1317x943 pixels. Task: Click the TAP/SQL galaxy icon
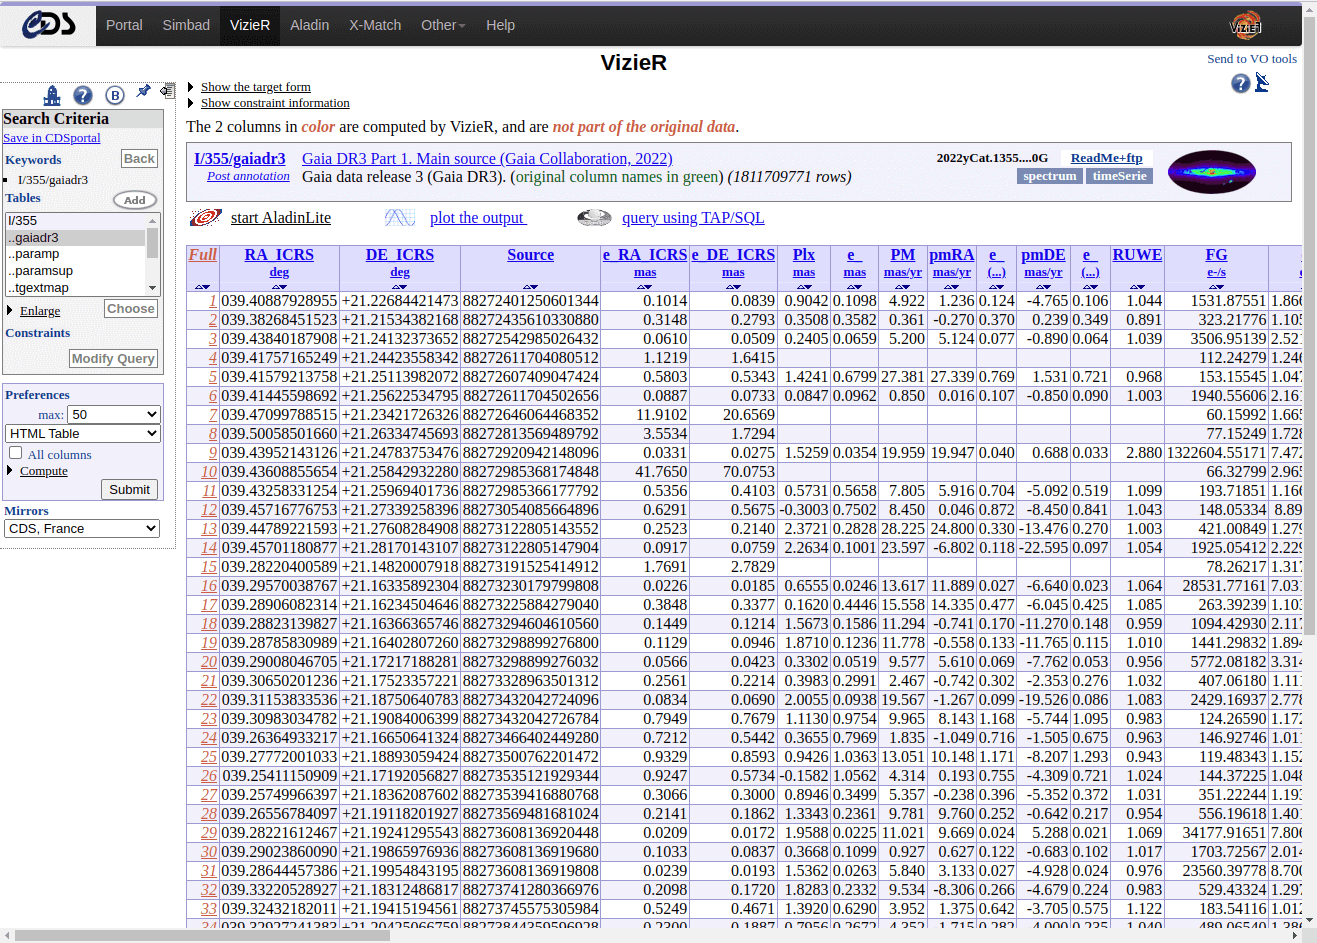tap(594, 217)
